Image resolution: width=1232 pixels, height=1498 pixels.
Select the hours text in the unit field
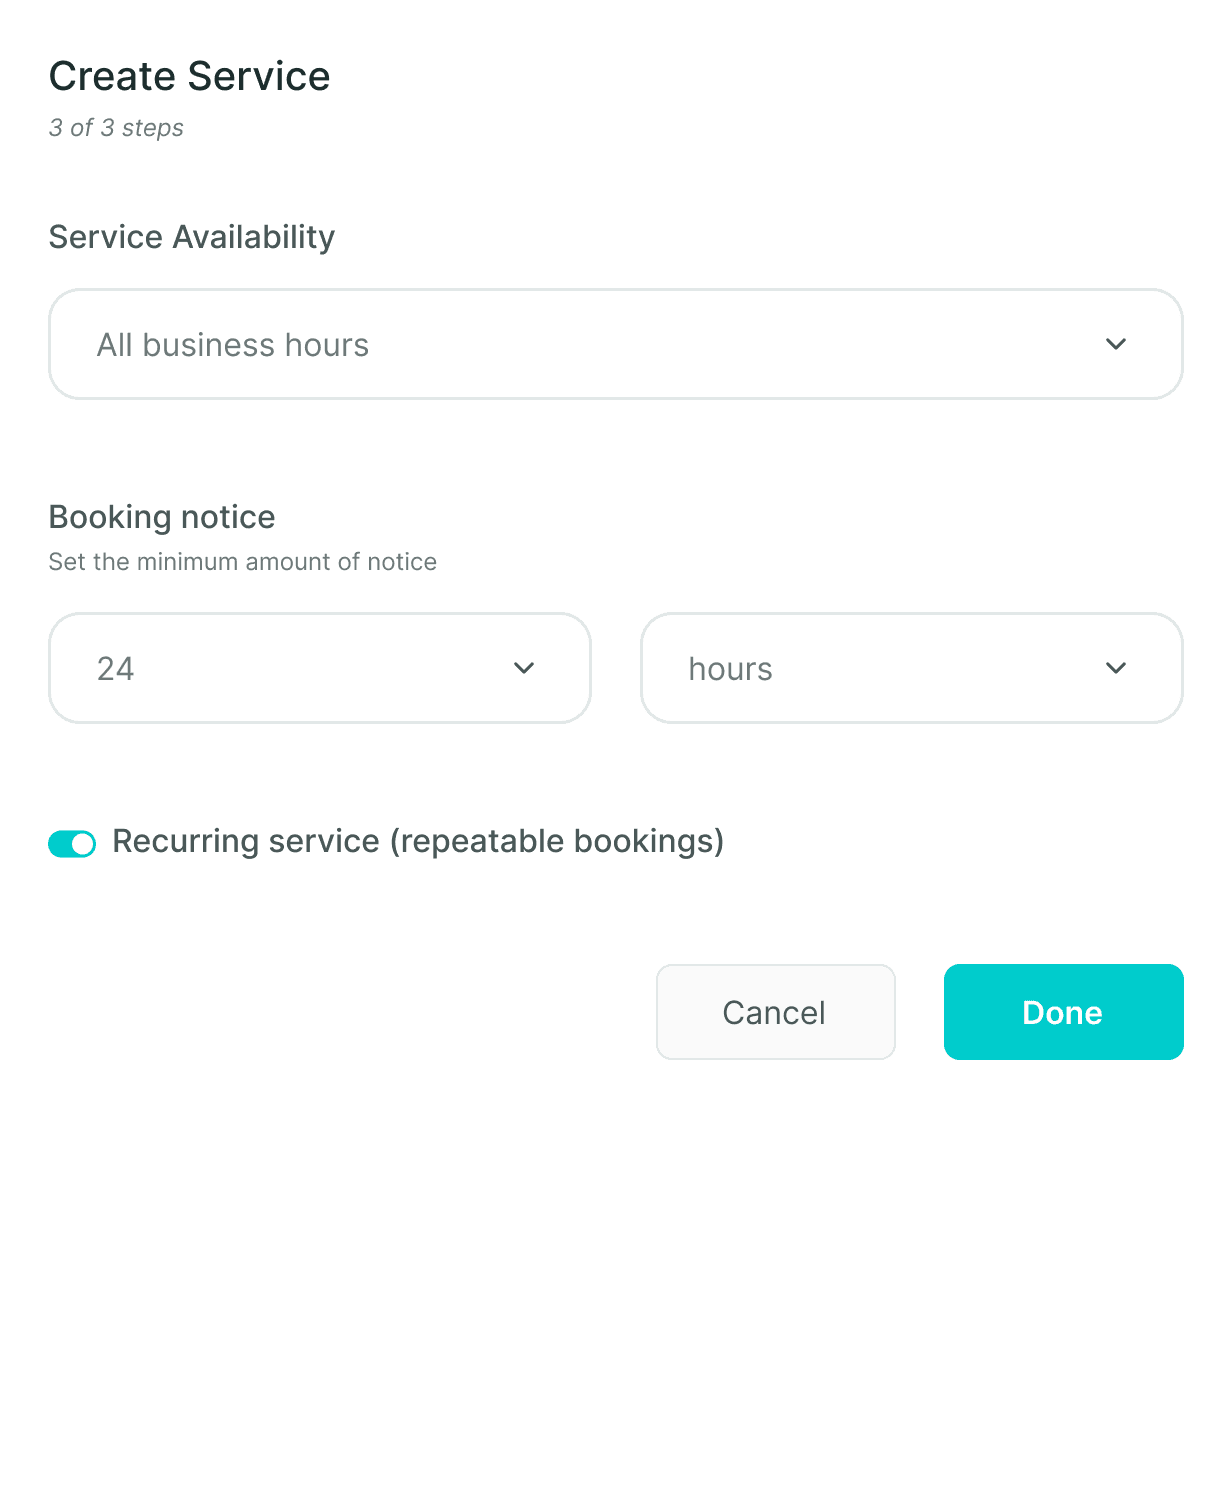(731, 669)
